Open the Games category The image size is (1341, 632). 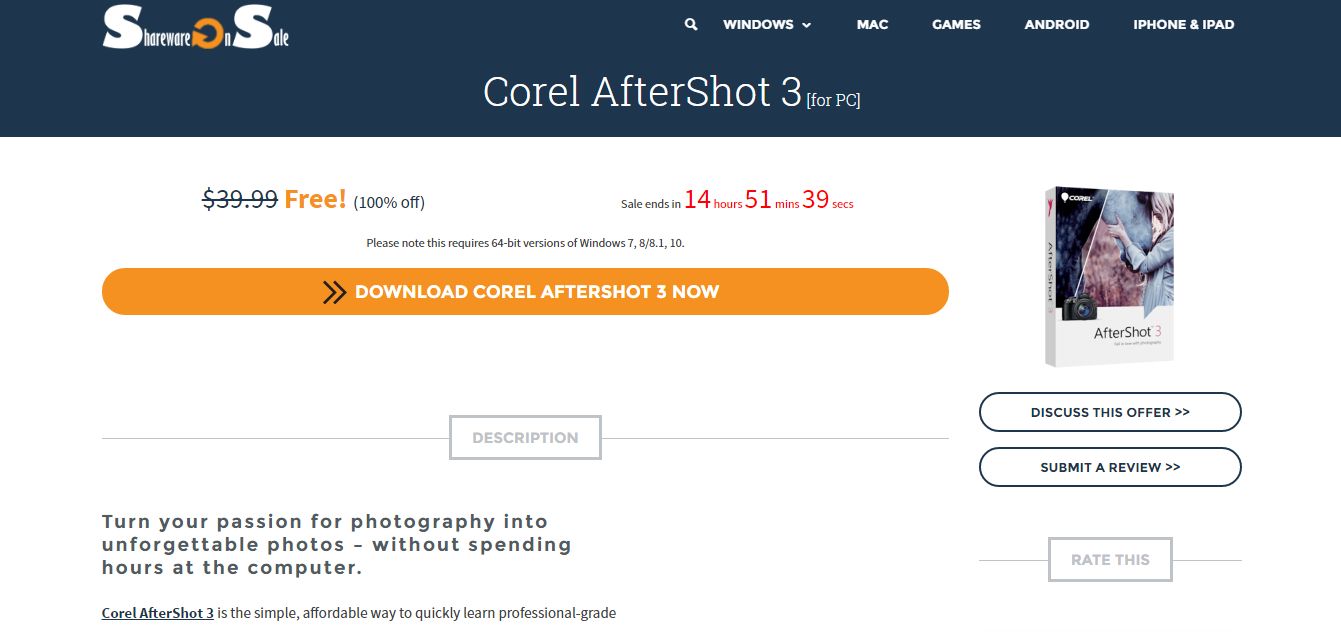(956, 24)
